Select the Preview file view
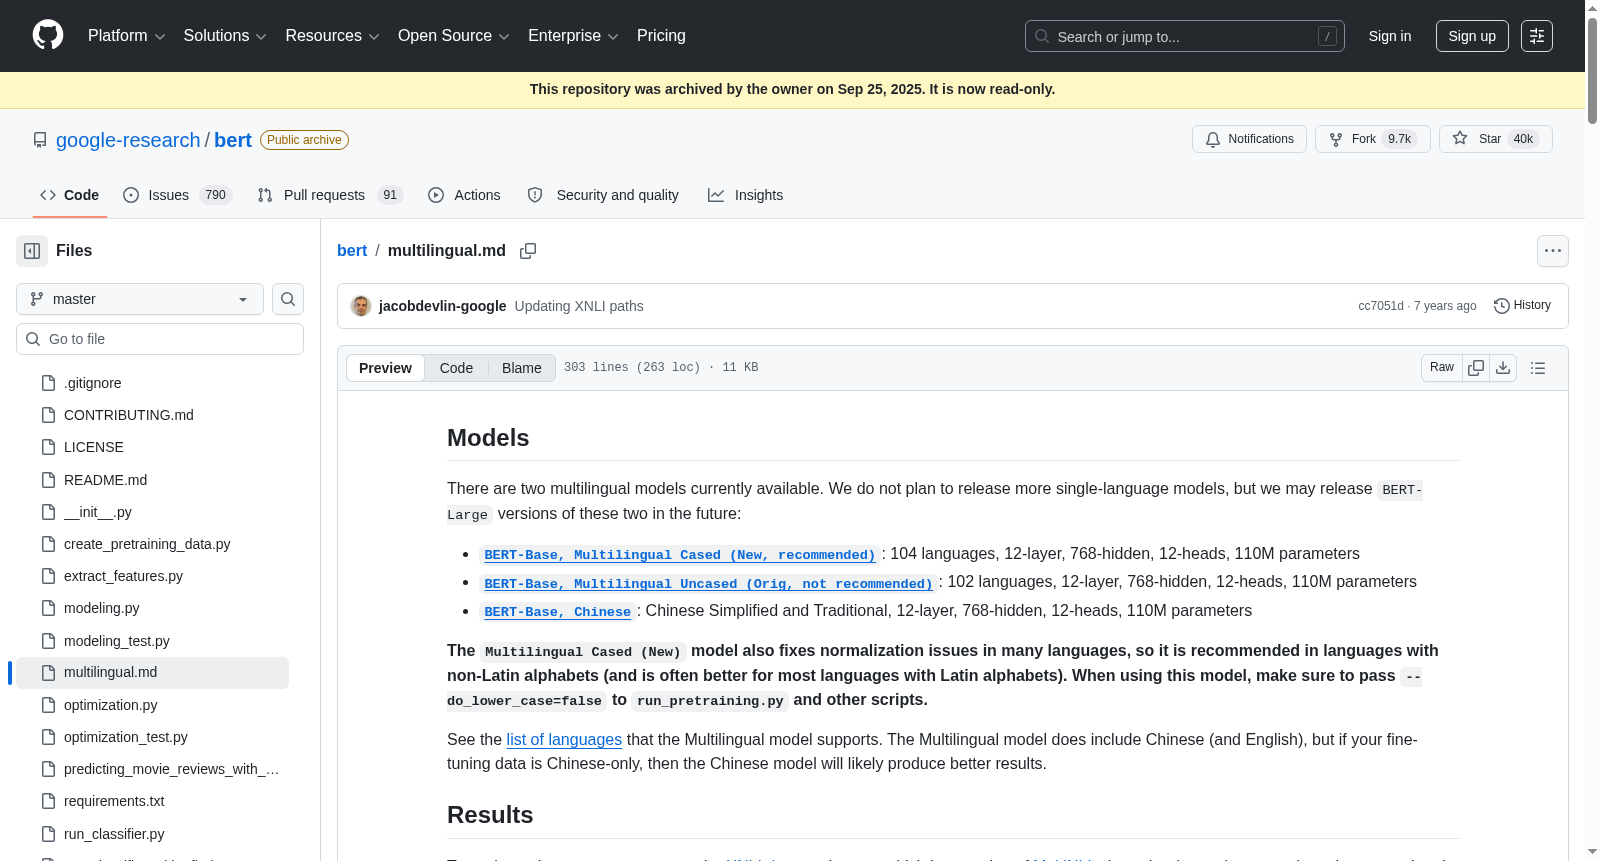 pos(385,368)
